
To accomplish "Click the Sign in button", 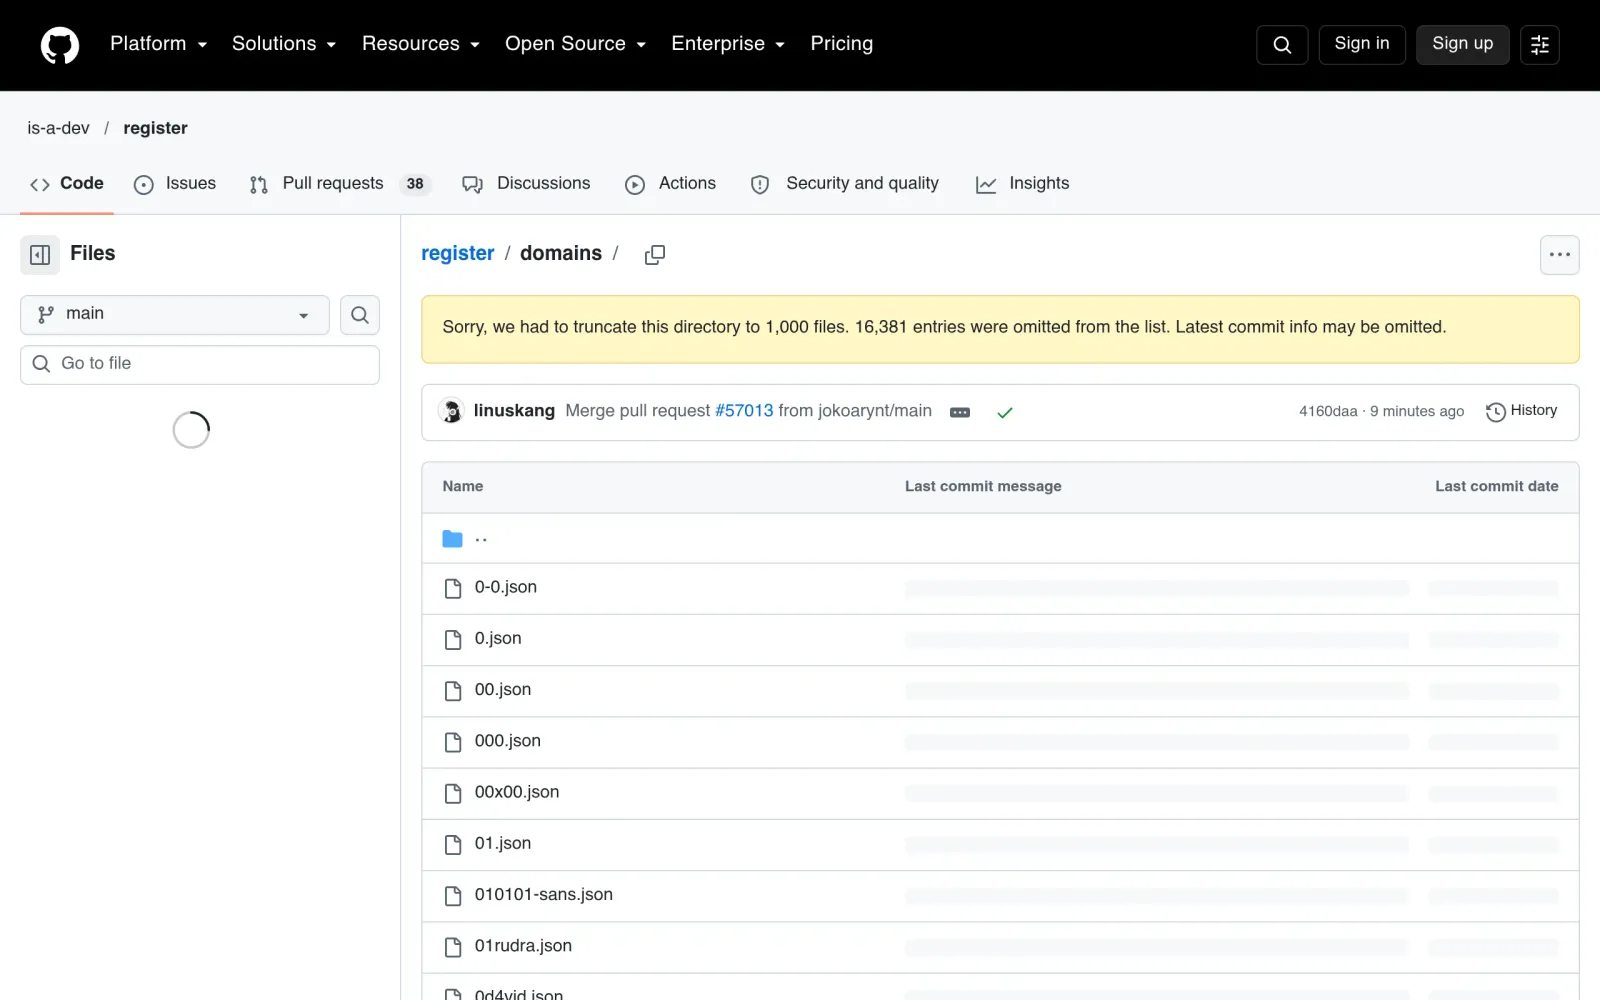I will (1362, 44).
